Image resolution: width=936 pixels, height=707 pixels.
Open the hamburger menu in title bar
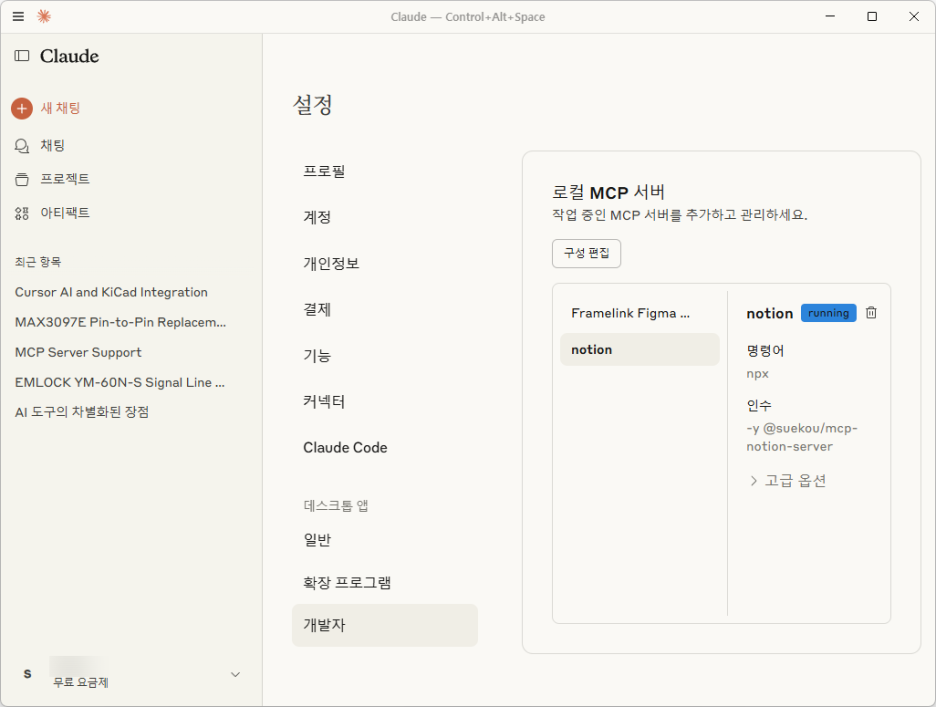pyautogui.click(x=19, y=17)
